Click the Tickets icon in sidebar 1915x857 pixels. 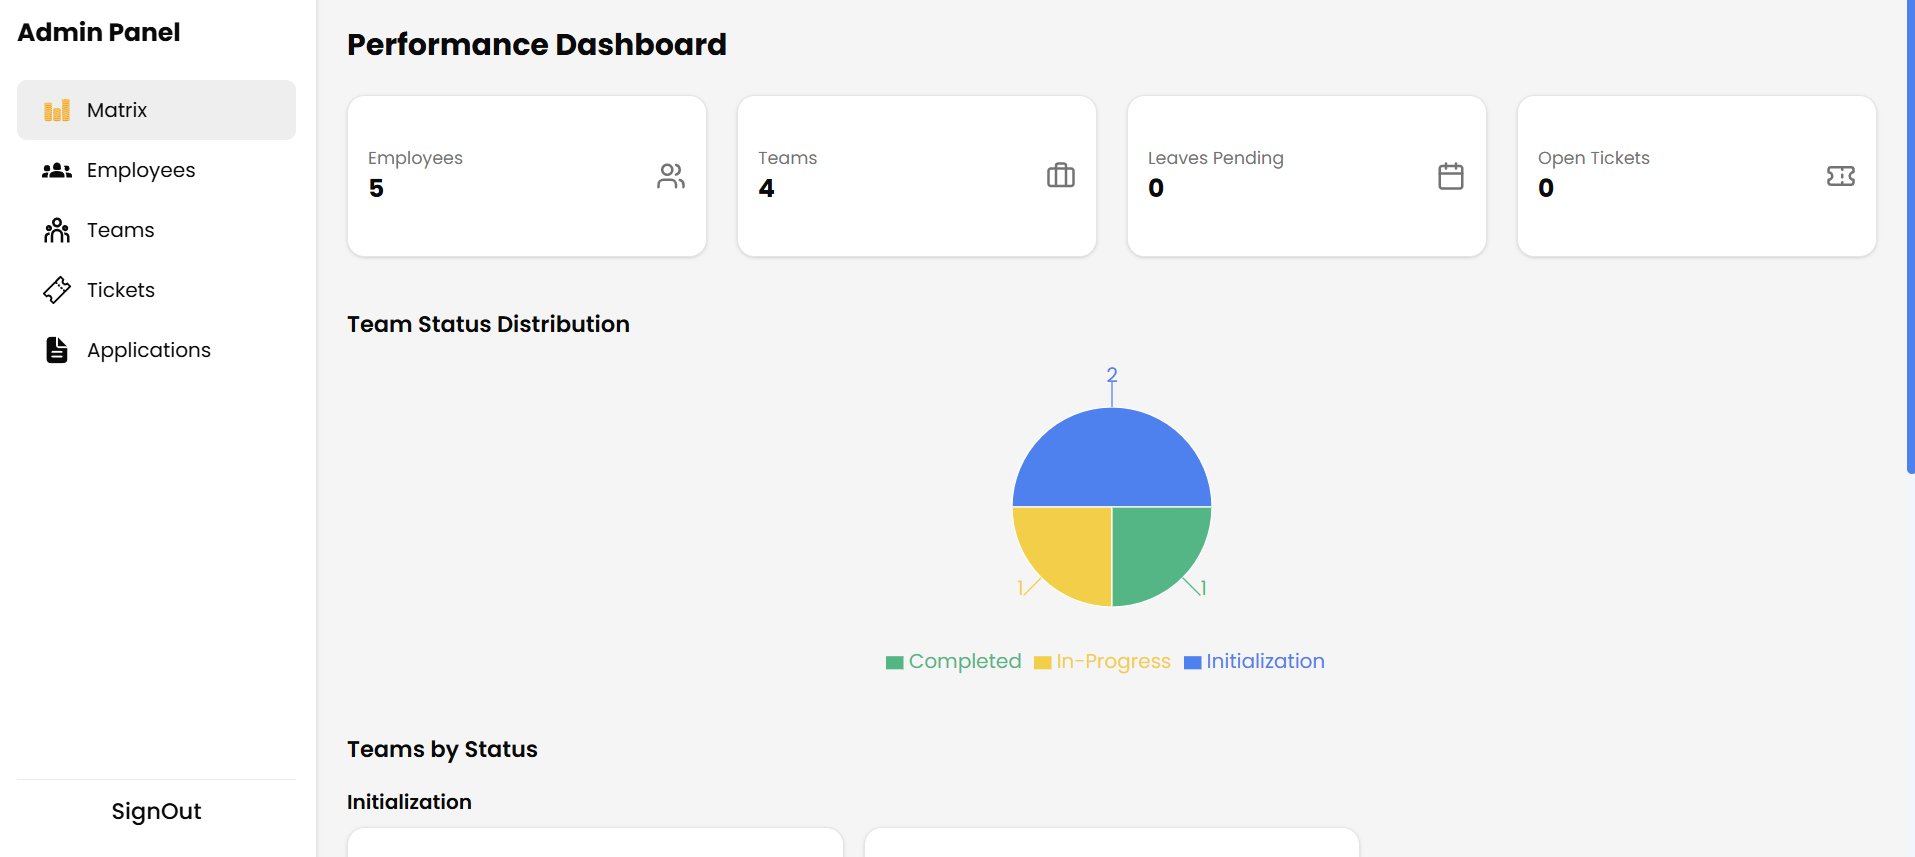57,290
